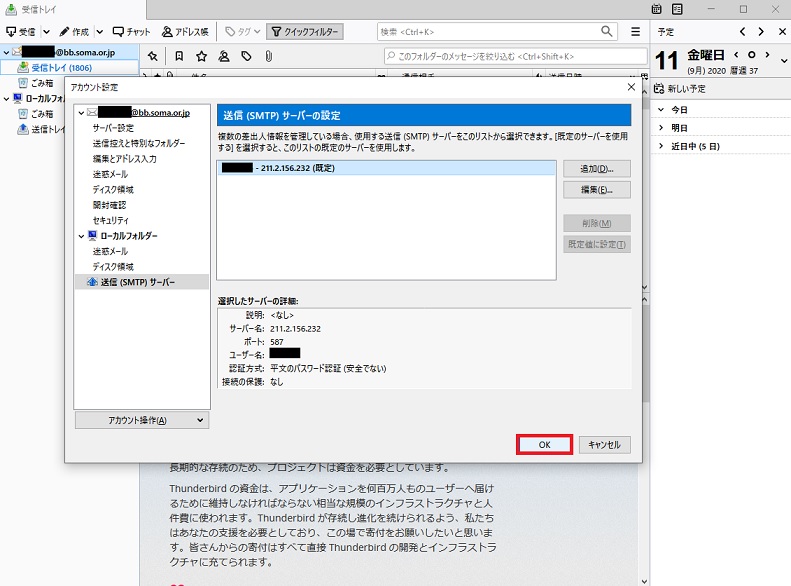Select ディスク領域 under ローカルフォルダー
Image resolution: width=791 pixels, height=586 pixels.
click(x=113, y=266)
